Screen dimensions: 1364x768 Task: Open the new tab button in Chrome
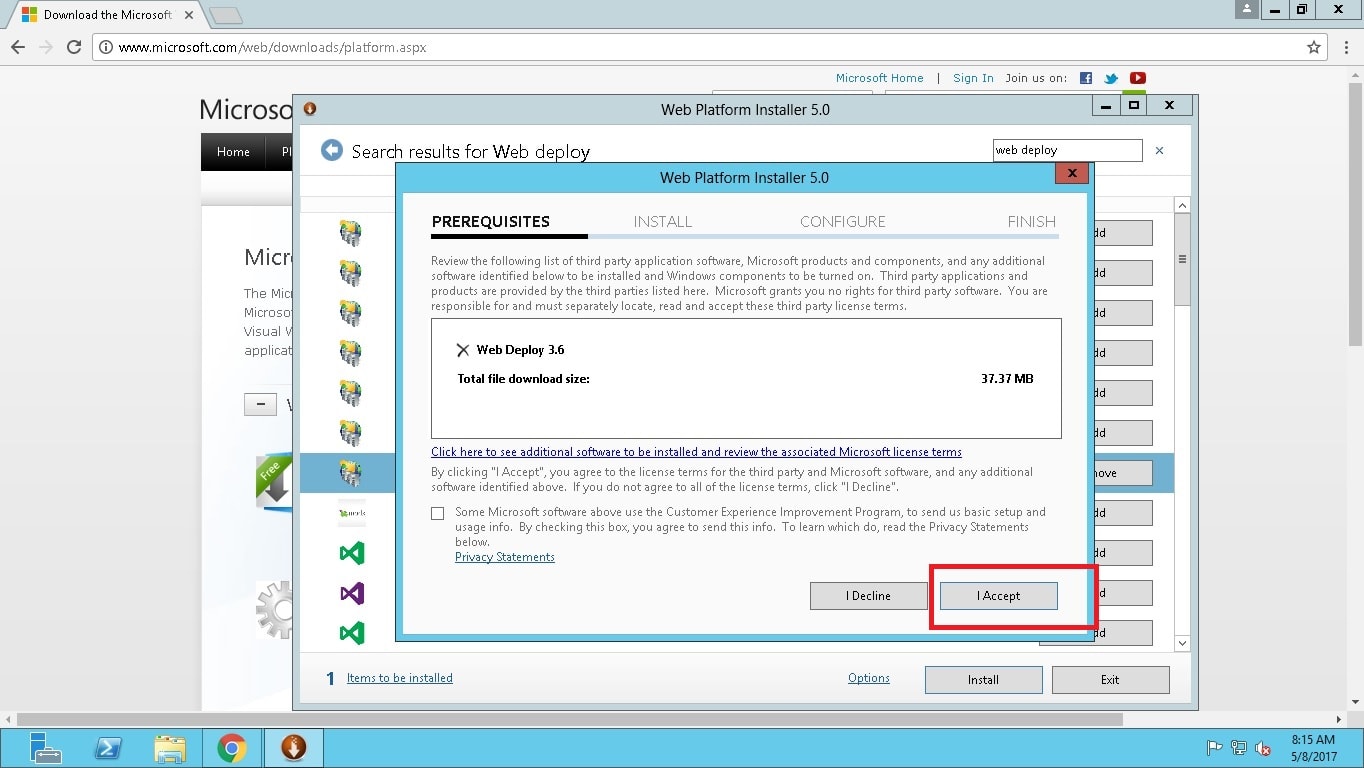point(226,15)
